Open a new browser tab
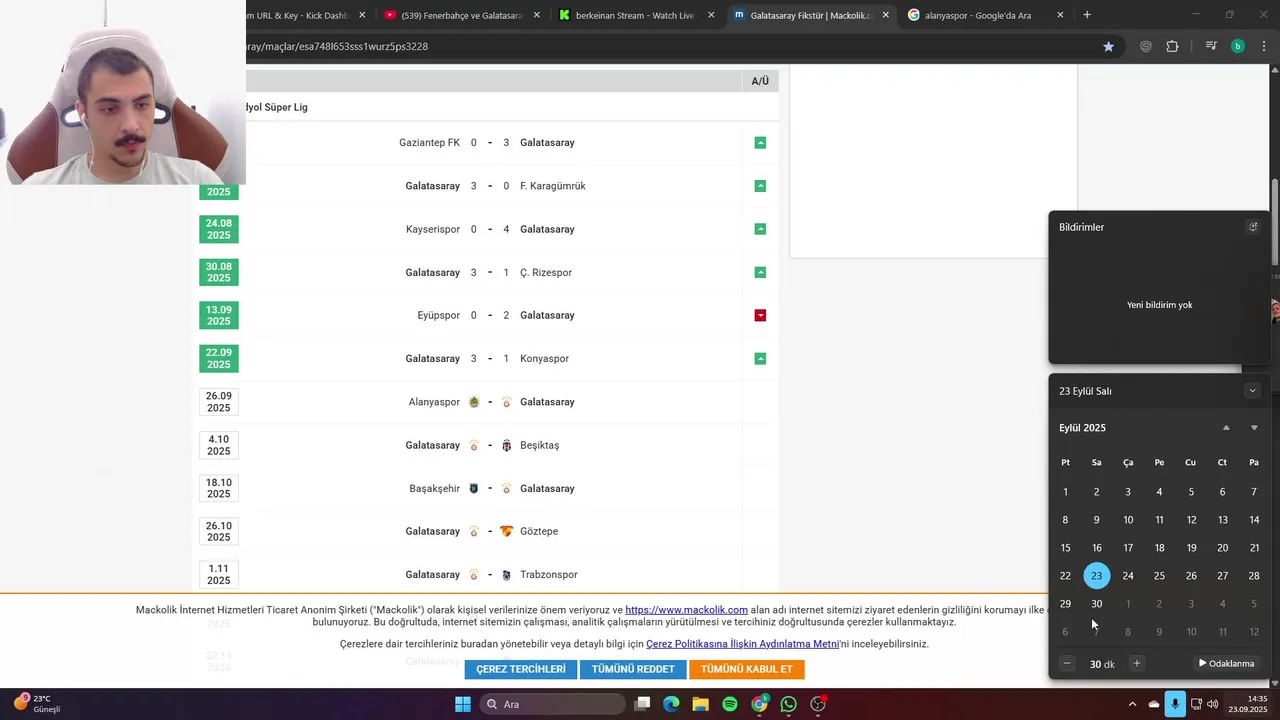 1087,15
